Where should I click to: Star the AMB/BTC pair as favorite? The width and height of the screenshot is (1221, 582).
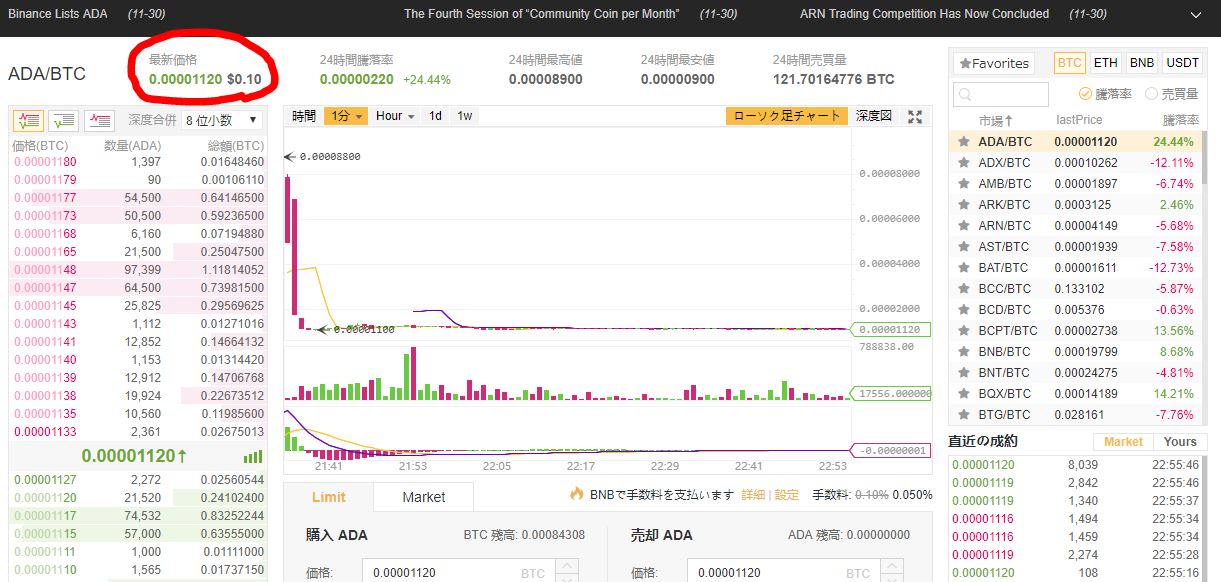coord(964,184)
